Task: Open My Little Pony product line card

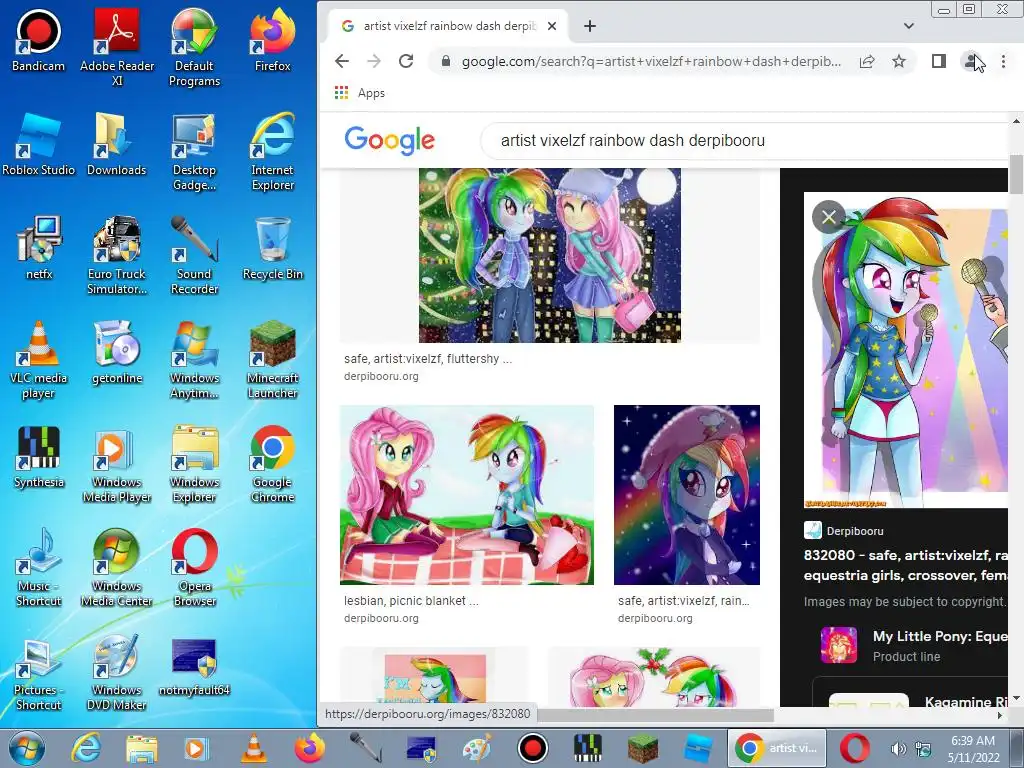Action: point(914,645)
